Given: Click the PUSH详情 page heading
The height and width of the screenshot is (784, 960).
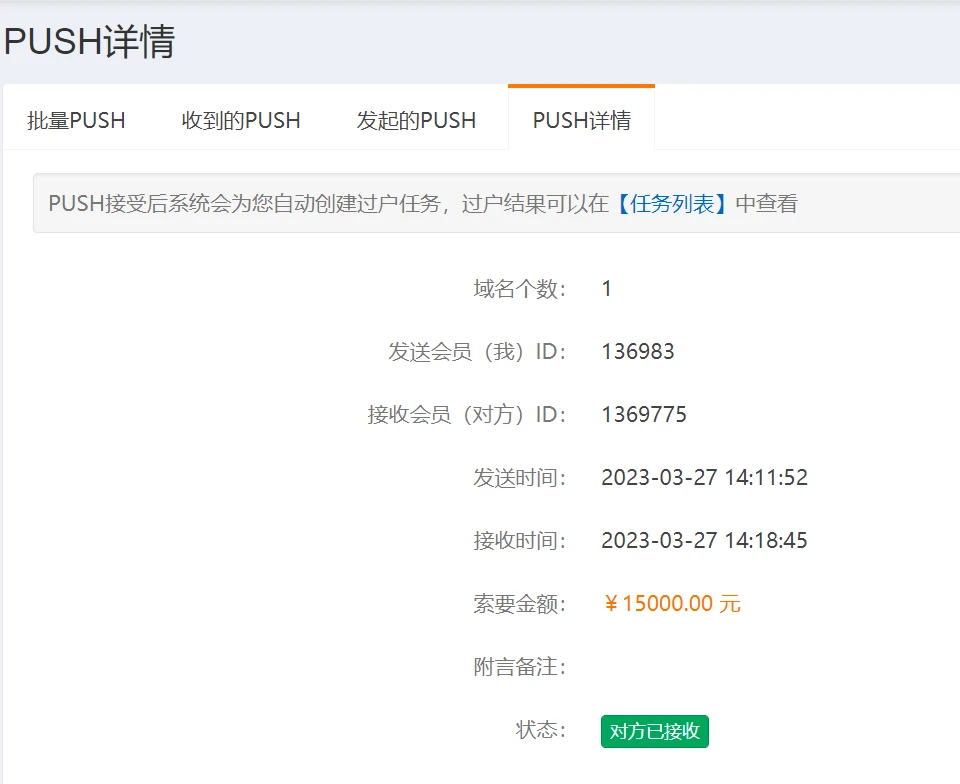Looking at the screenshot, I should 90,42.
